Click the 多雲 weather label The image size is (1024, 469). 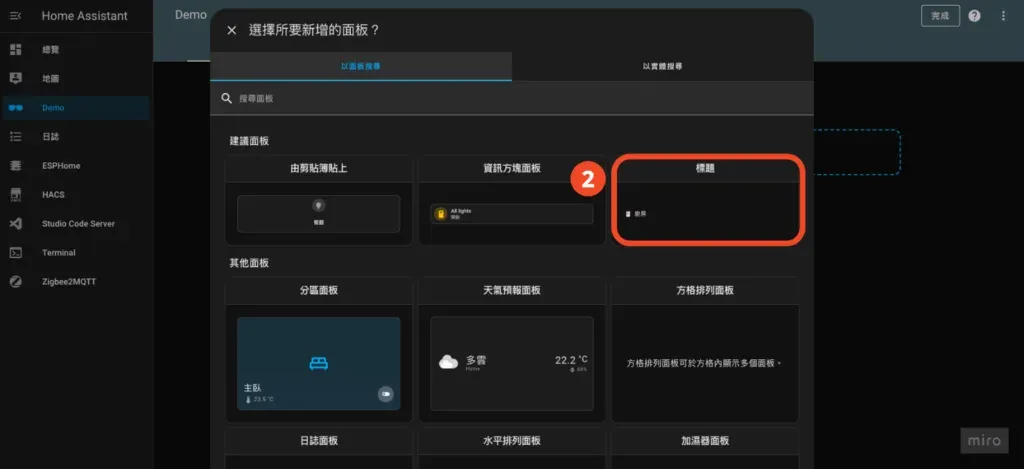point(476,360)
